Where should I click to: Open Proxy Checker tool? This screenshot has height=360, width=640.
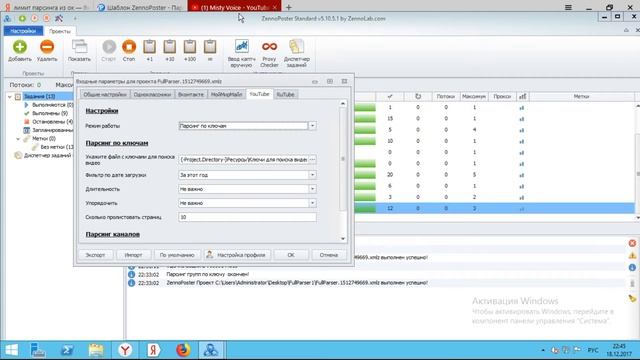(x=269, y=47)
